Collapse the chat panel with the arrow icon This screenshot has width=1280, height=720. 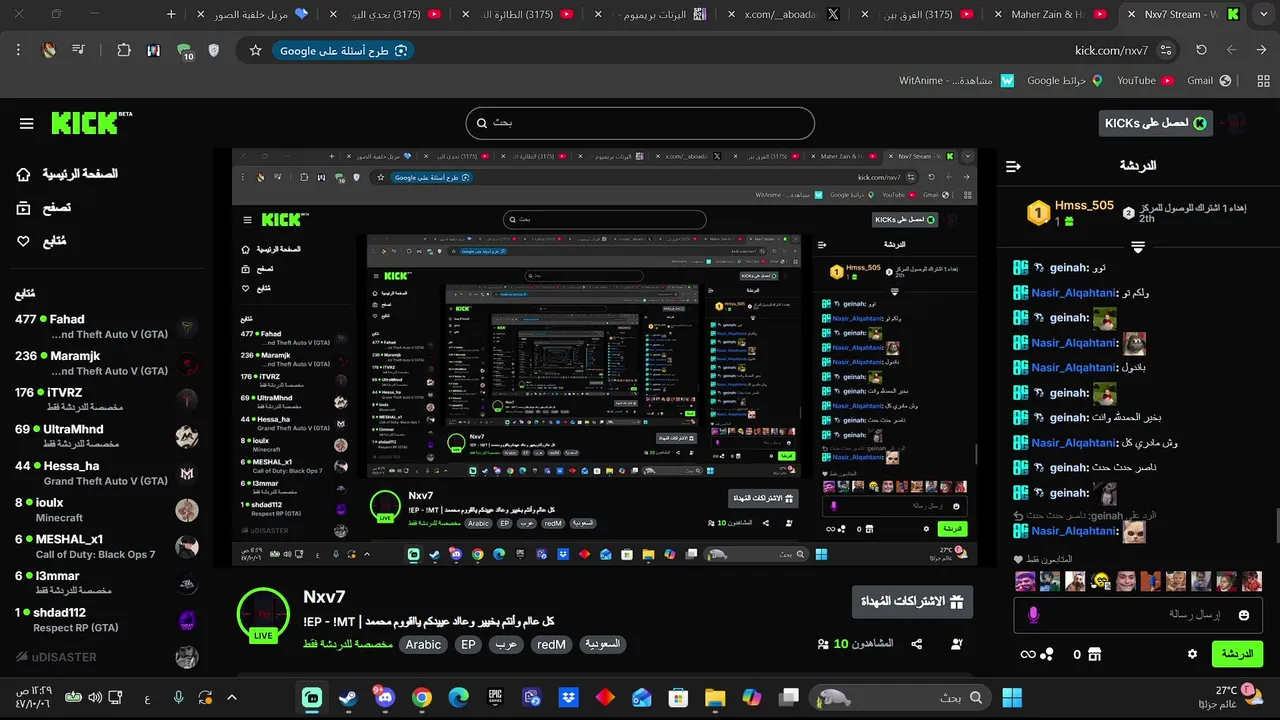(x=1013, y=166)
